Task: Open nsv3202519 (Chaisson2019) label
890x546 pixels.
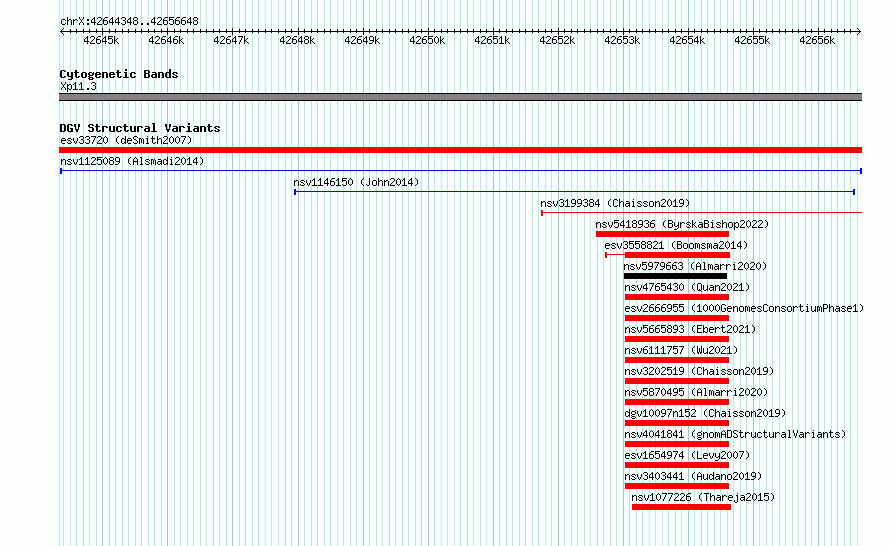Action: (699, 371)
